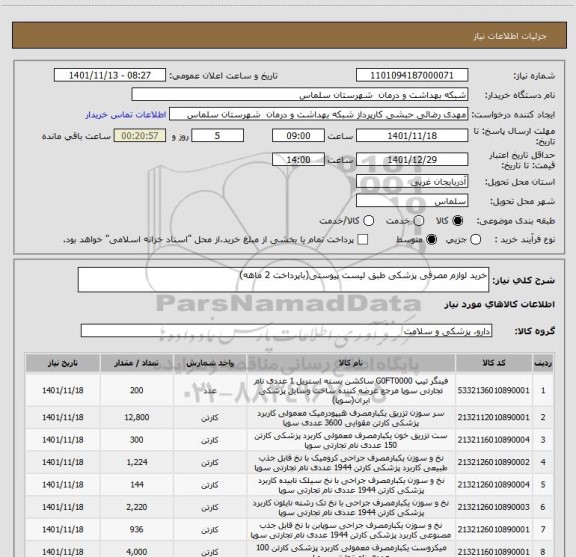Viewport: 576px width, 557px height.
Task: Click the province field آذربایجان غربی
Action: point(412,182)
